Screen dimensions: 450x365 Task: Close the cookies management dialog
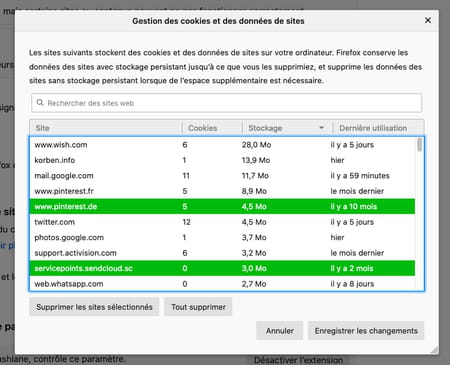click(x=428, y=21)
